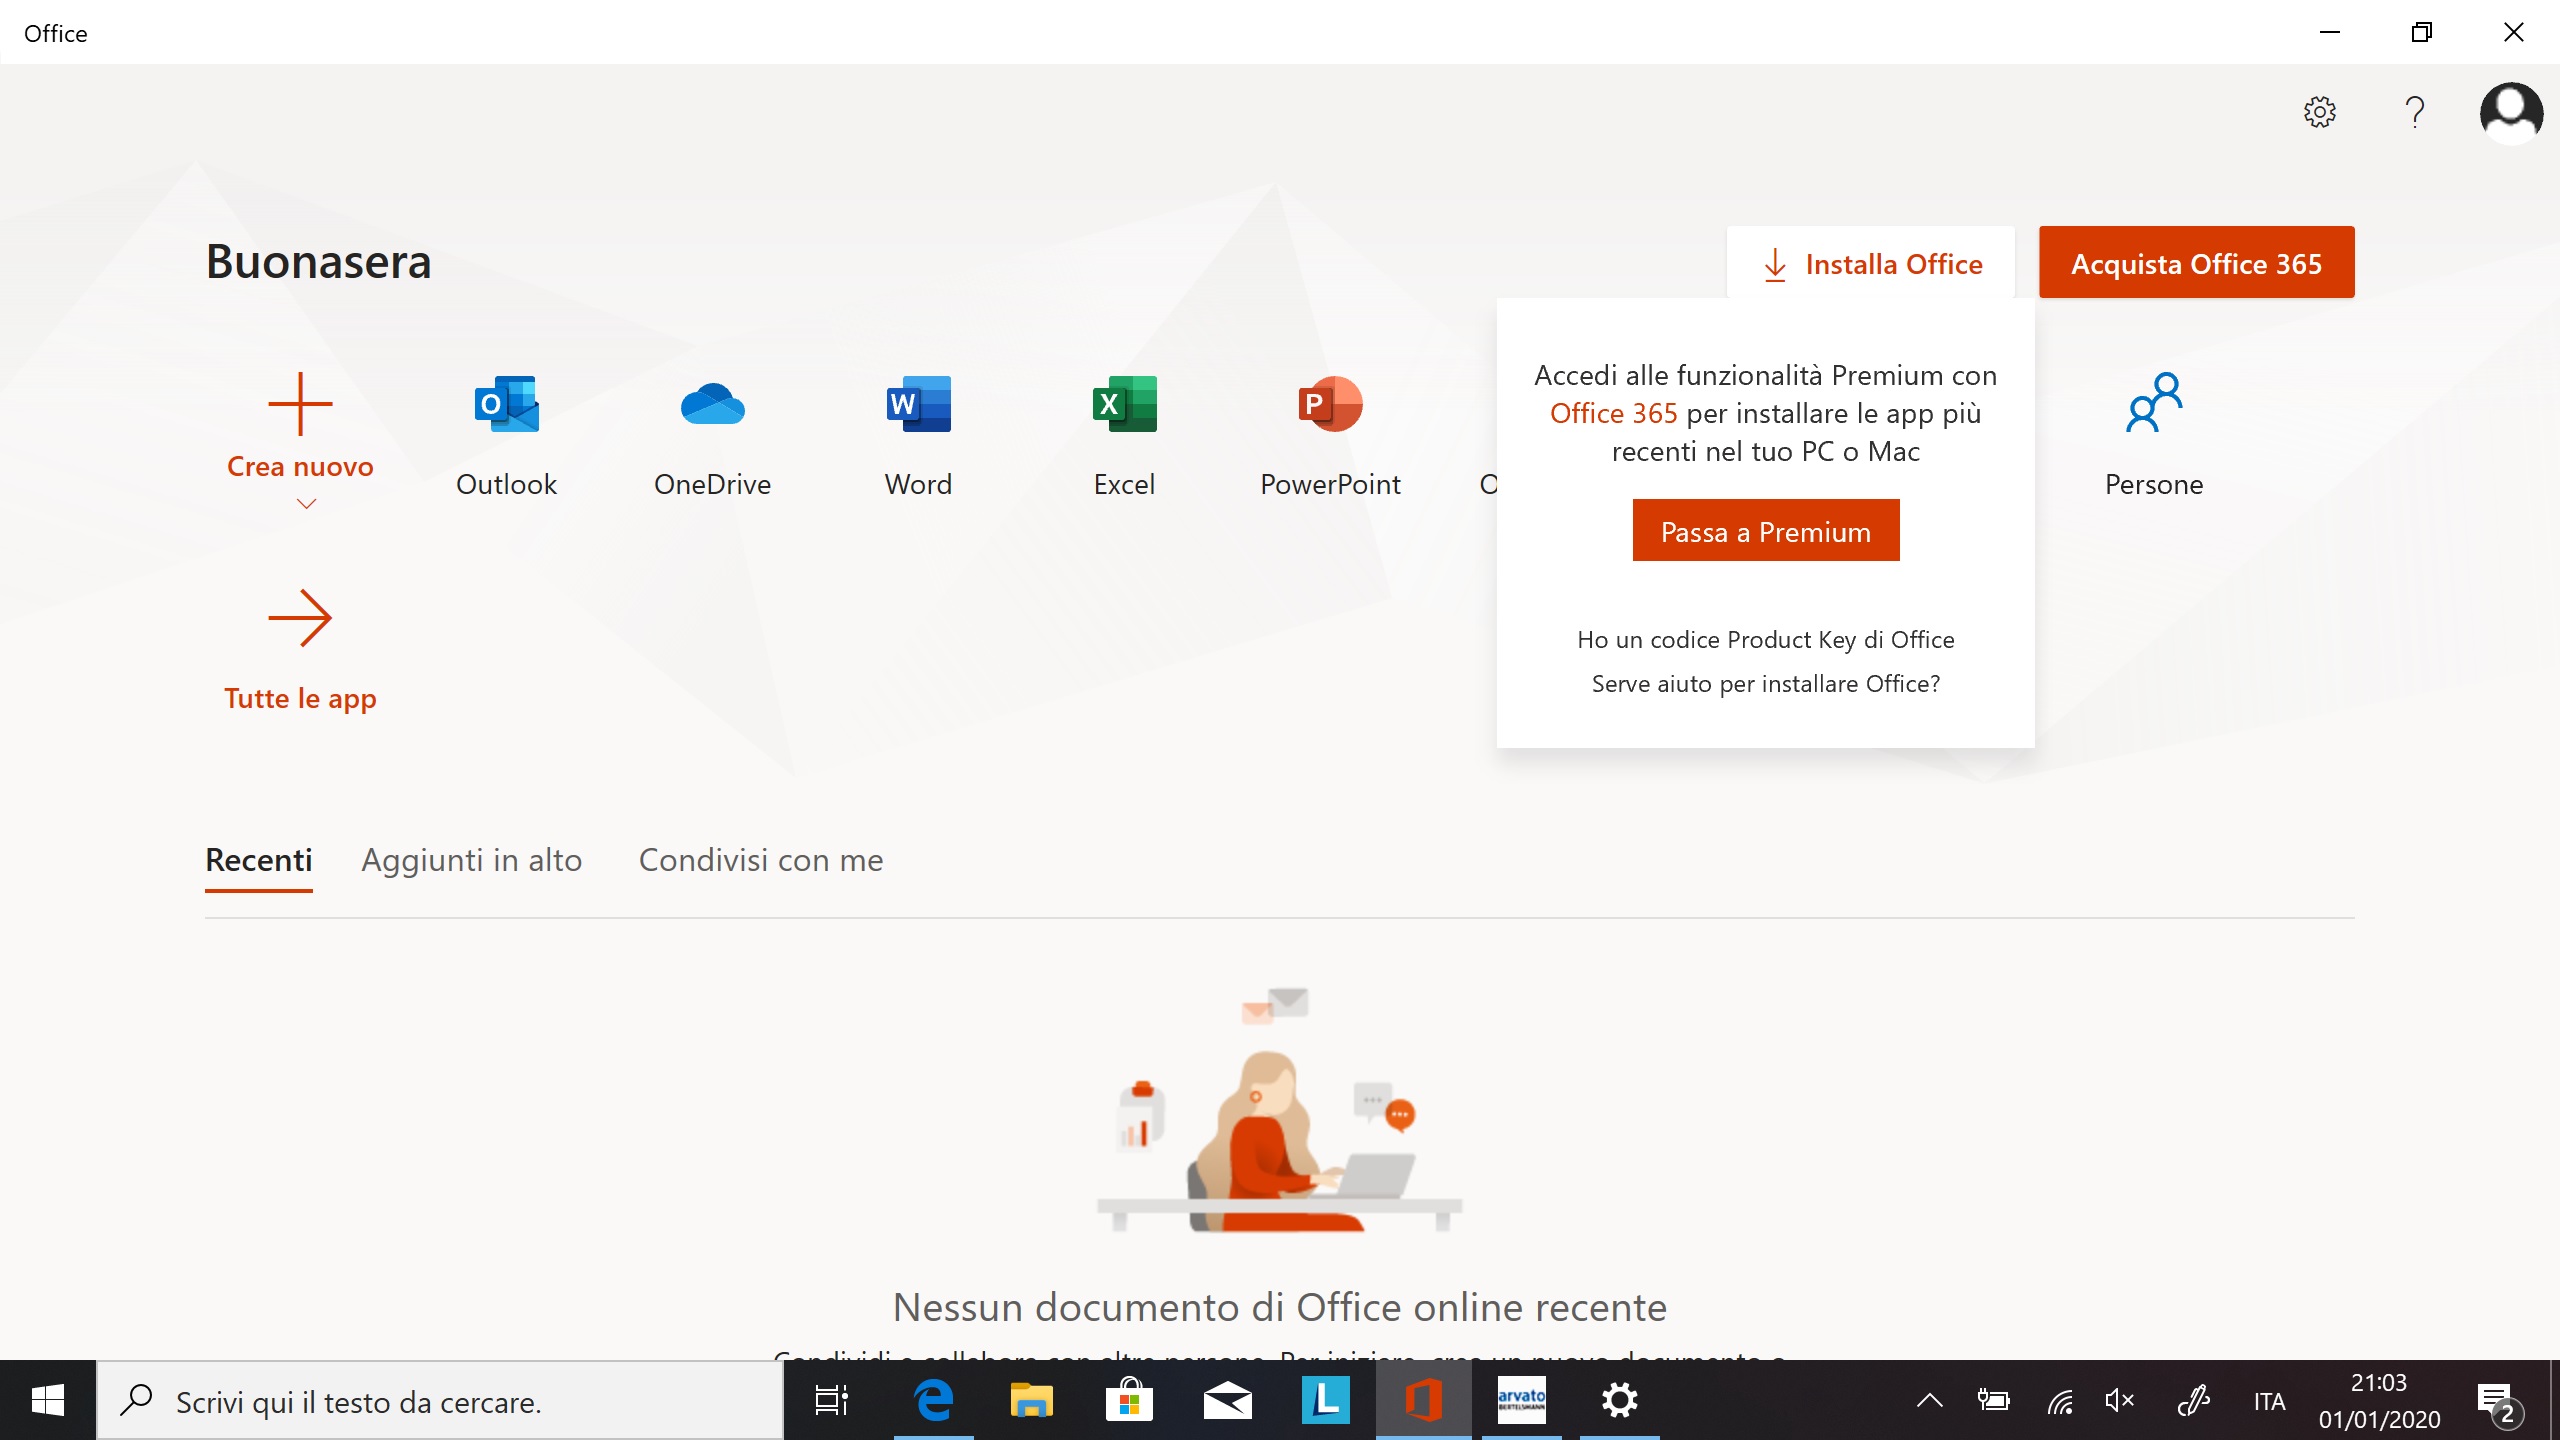Expand Tutte le app list
Image resolution: width=2560 pixels, height=1440 pixels.
point(301,651)
